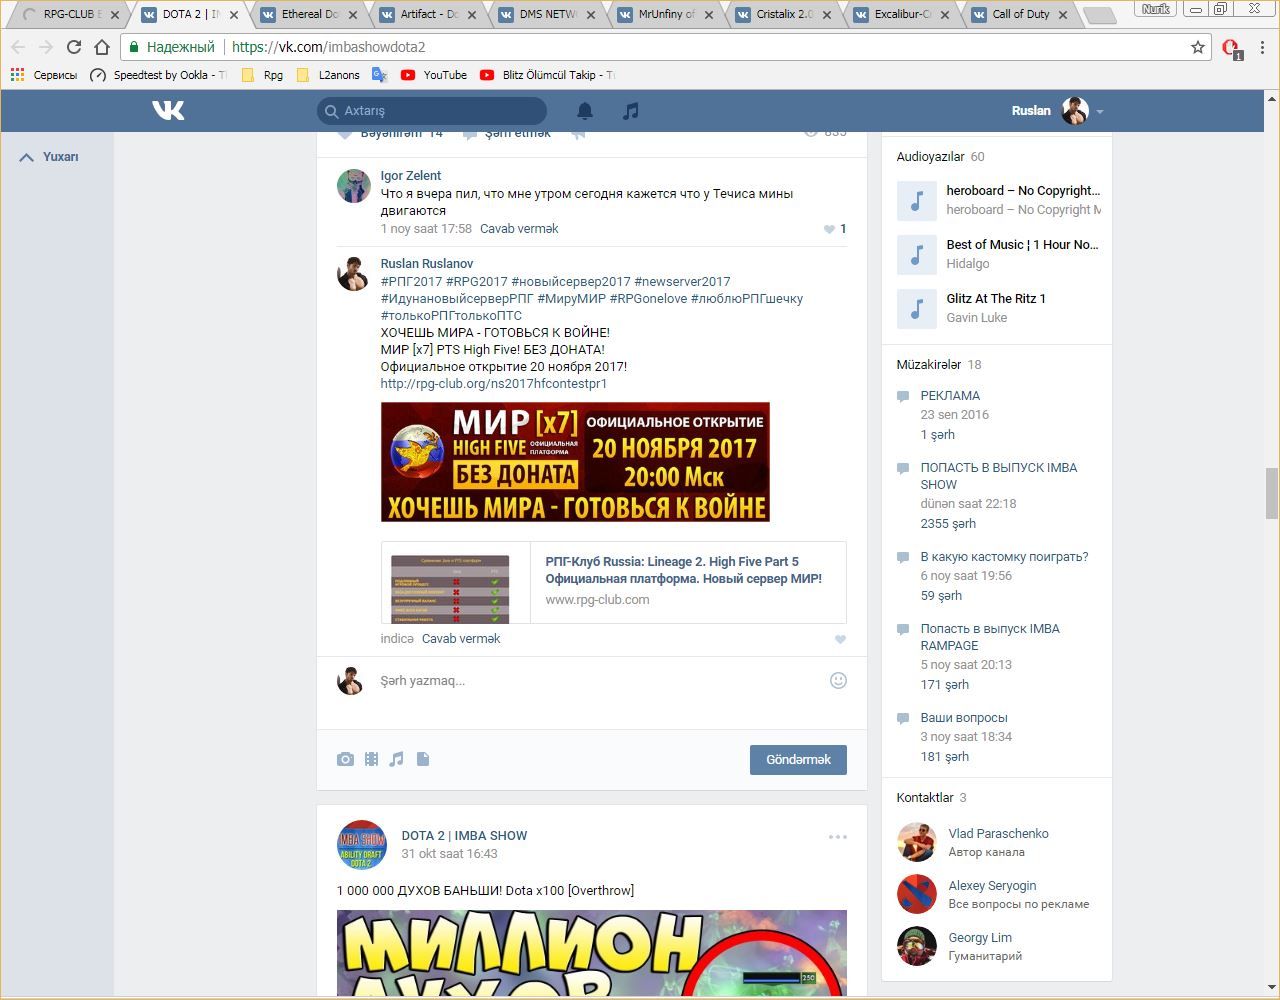
Task: Open Ruslan Ruslanov's profile name
Action: tap(427, 264)
